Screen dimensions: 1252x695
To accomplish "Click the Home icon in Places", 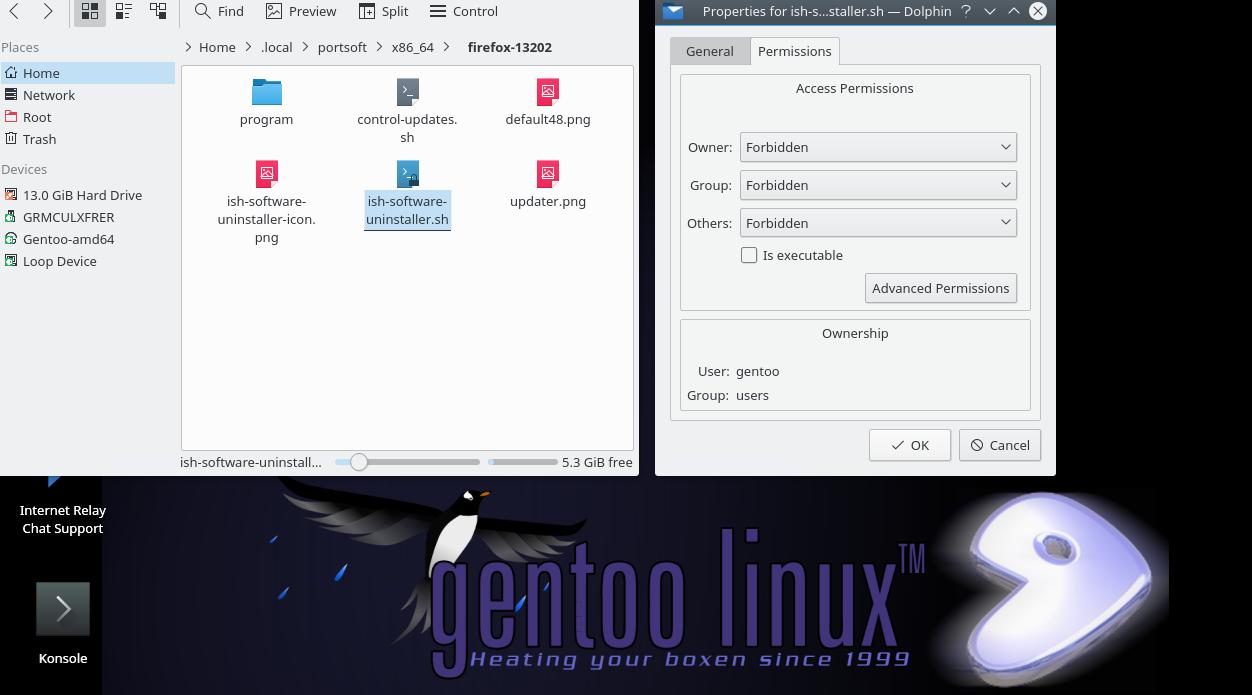I will coord(11,73).
